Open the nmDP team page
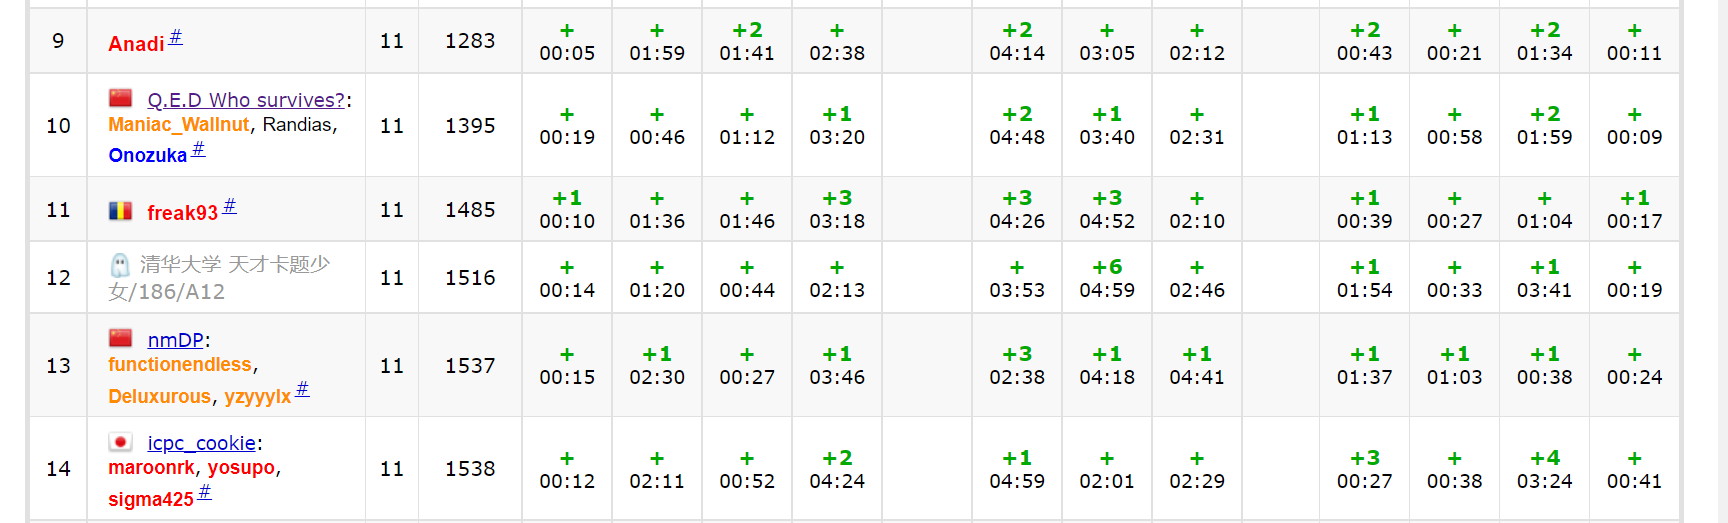 point(175,341)
